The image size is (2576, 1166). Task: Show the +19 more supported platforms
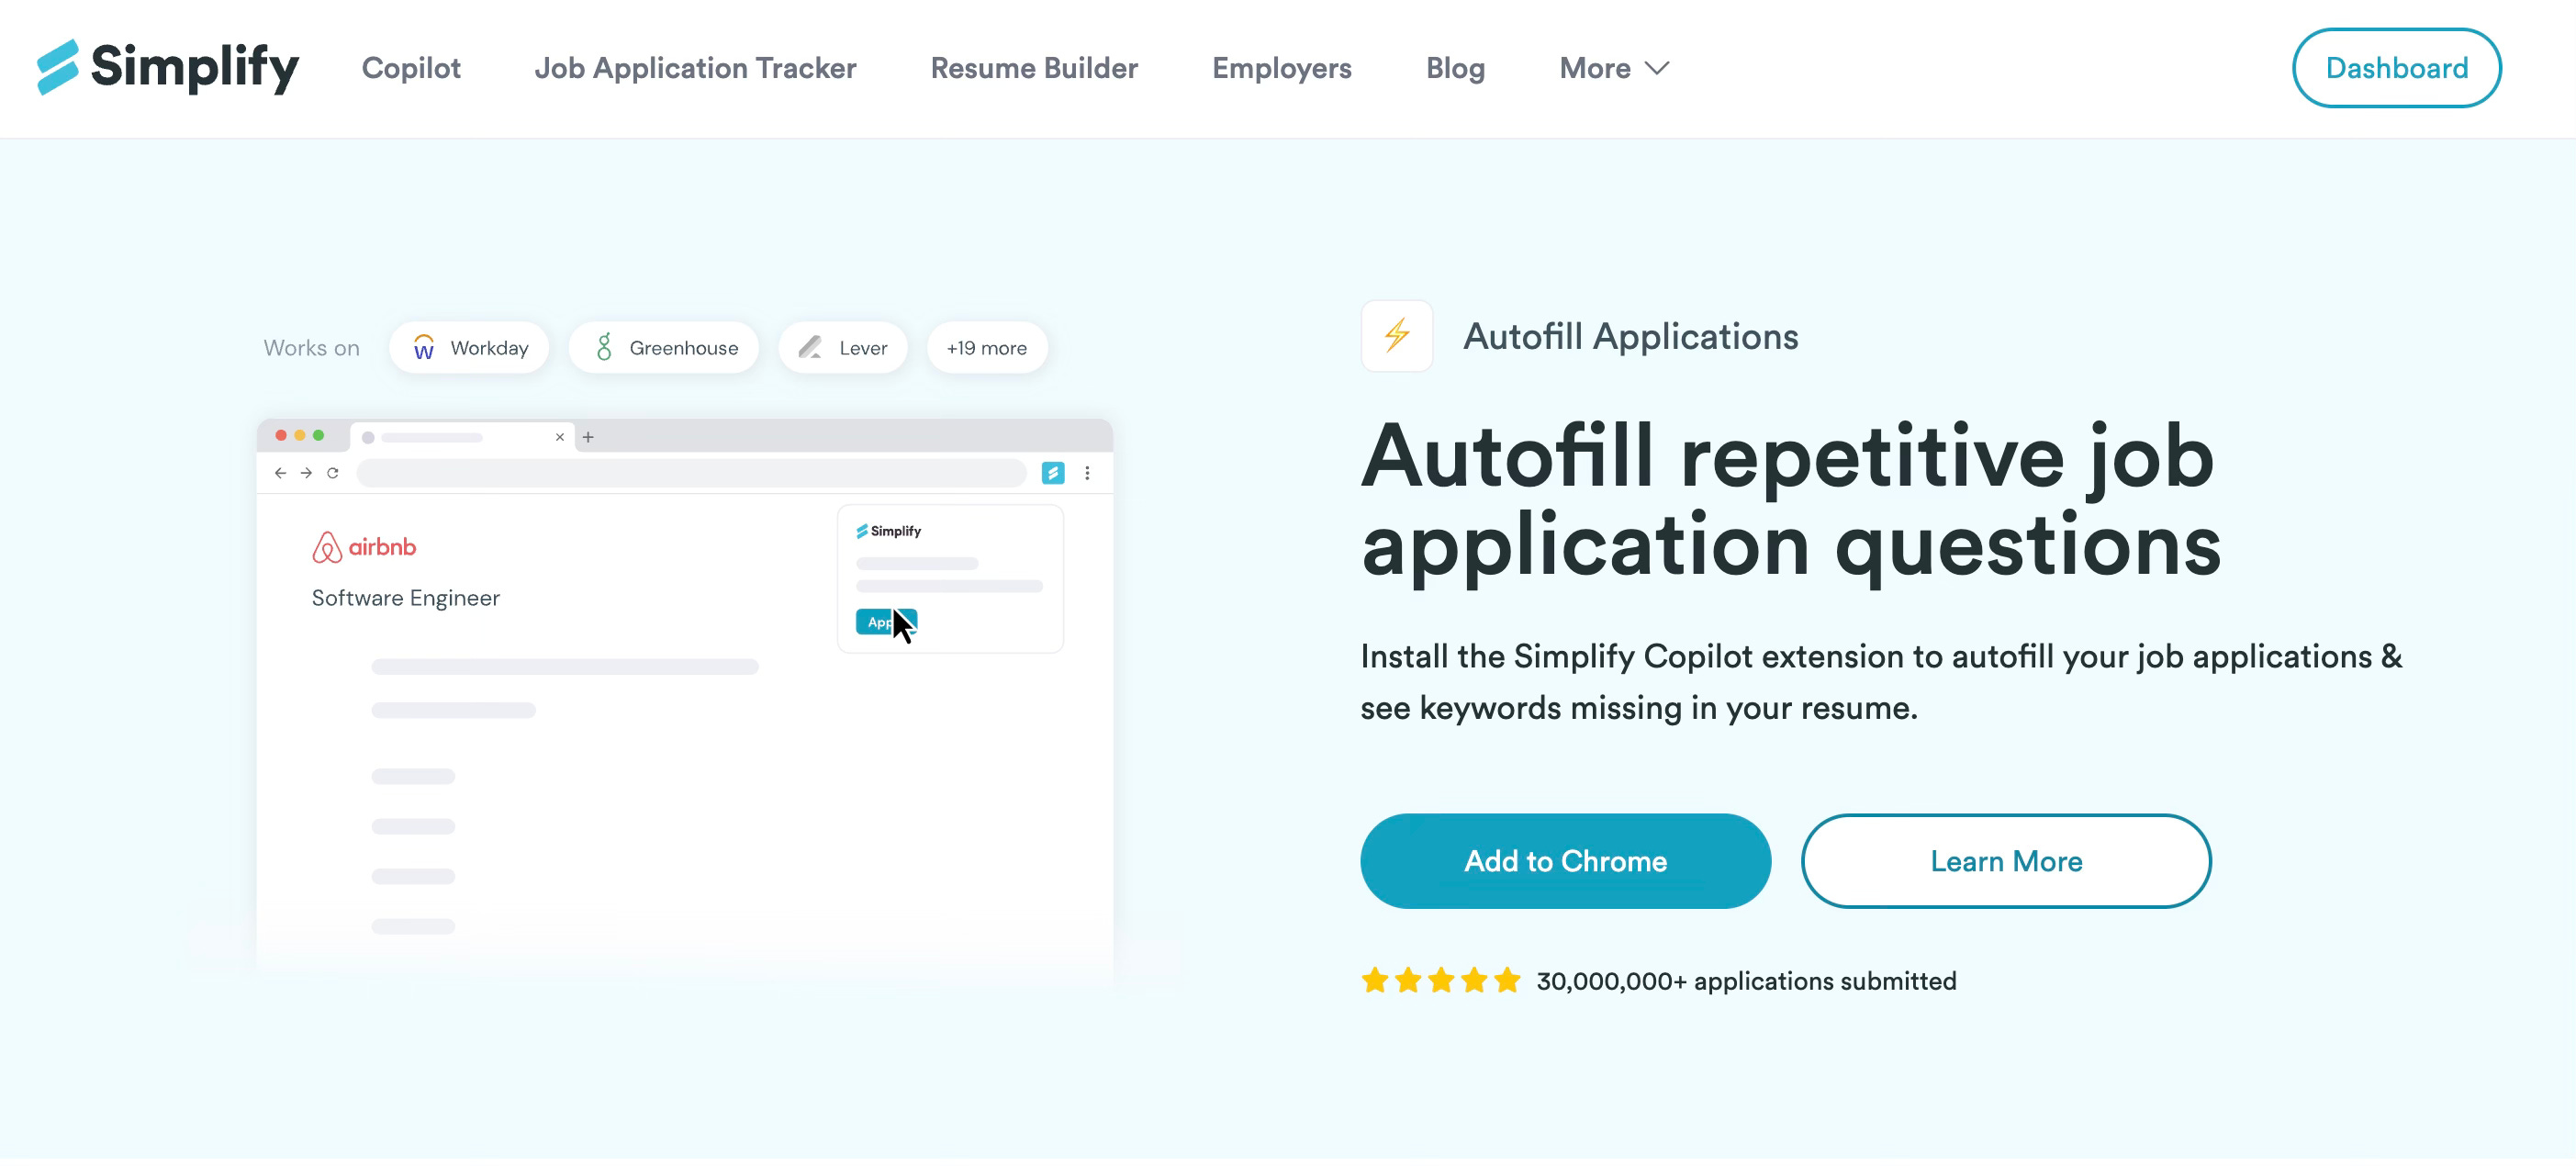986,348
